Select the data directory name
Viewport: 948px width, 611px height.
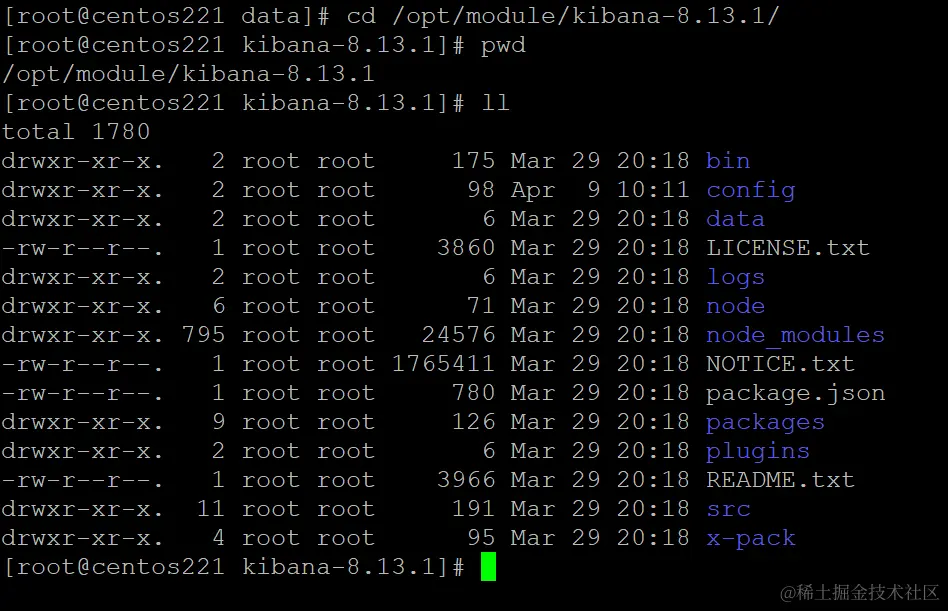(735, 219)
